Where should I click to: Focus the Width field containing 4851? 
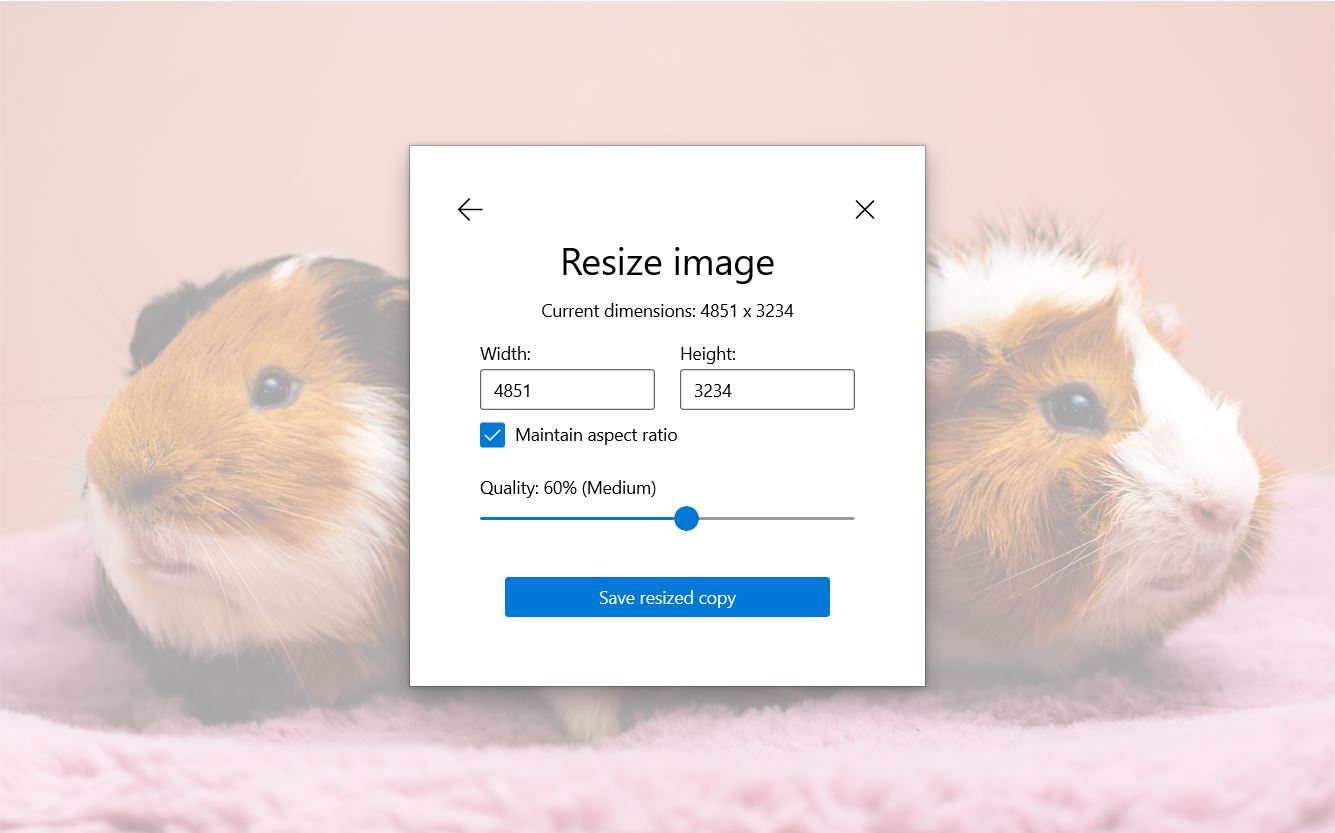pos(567,389)
